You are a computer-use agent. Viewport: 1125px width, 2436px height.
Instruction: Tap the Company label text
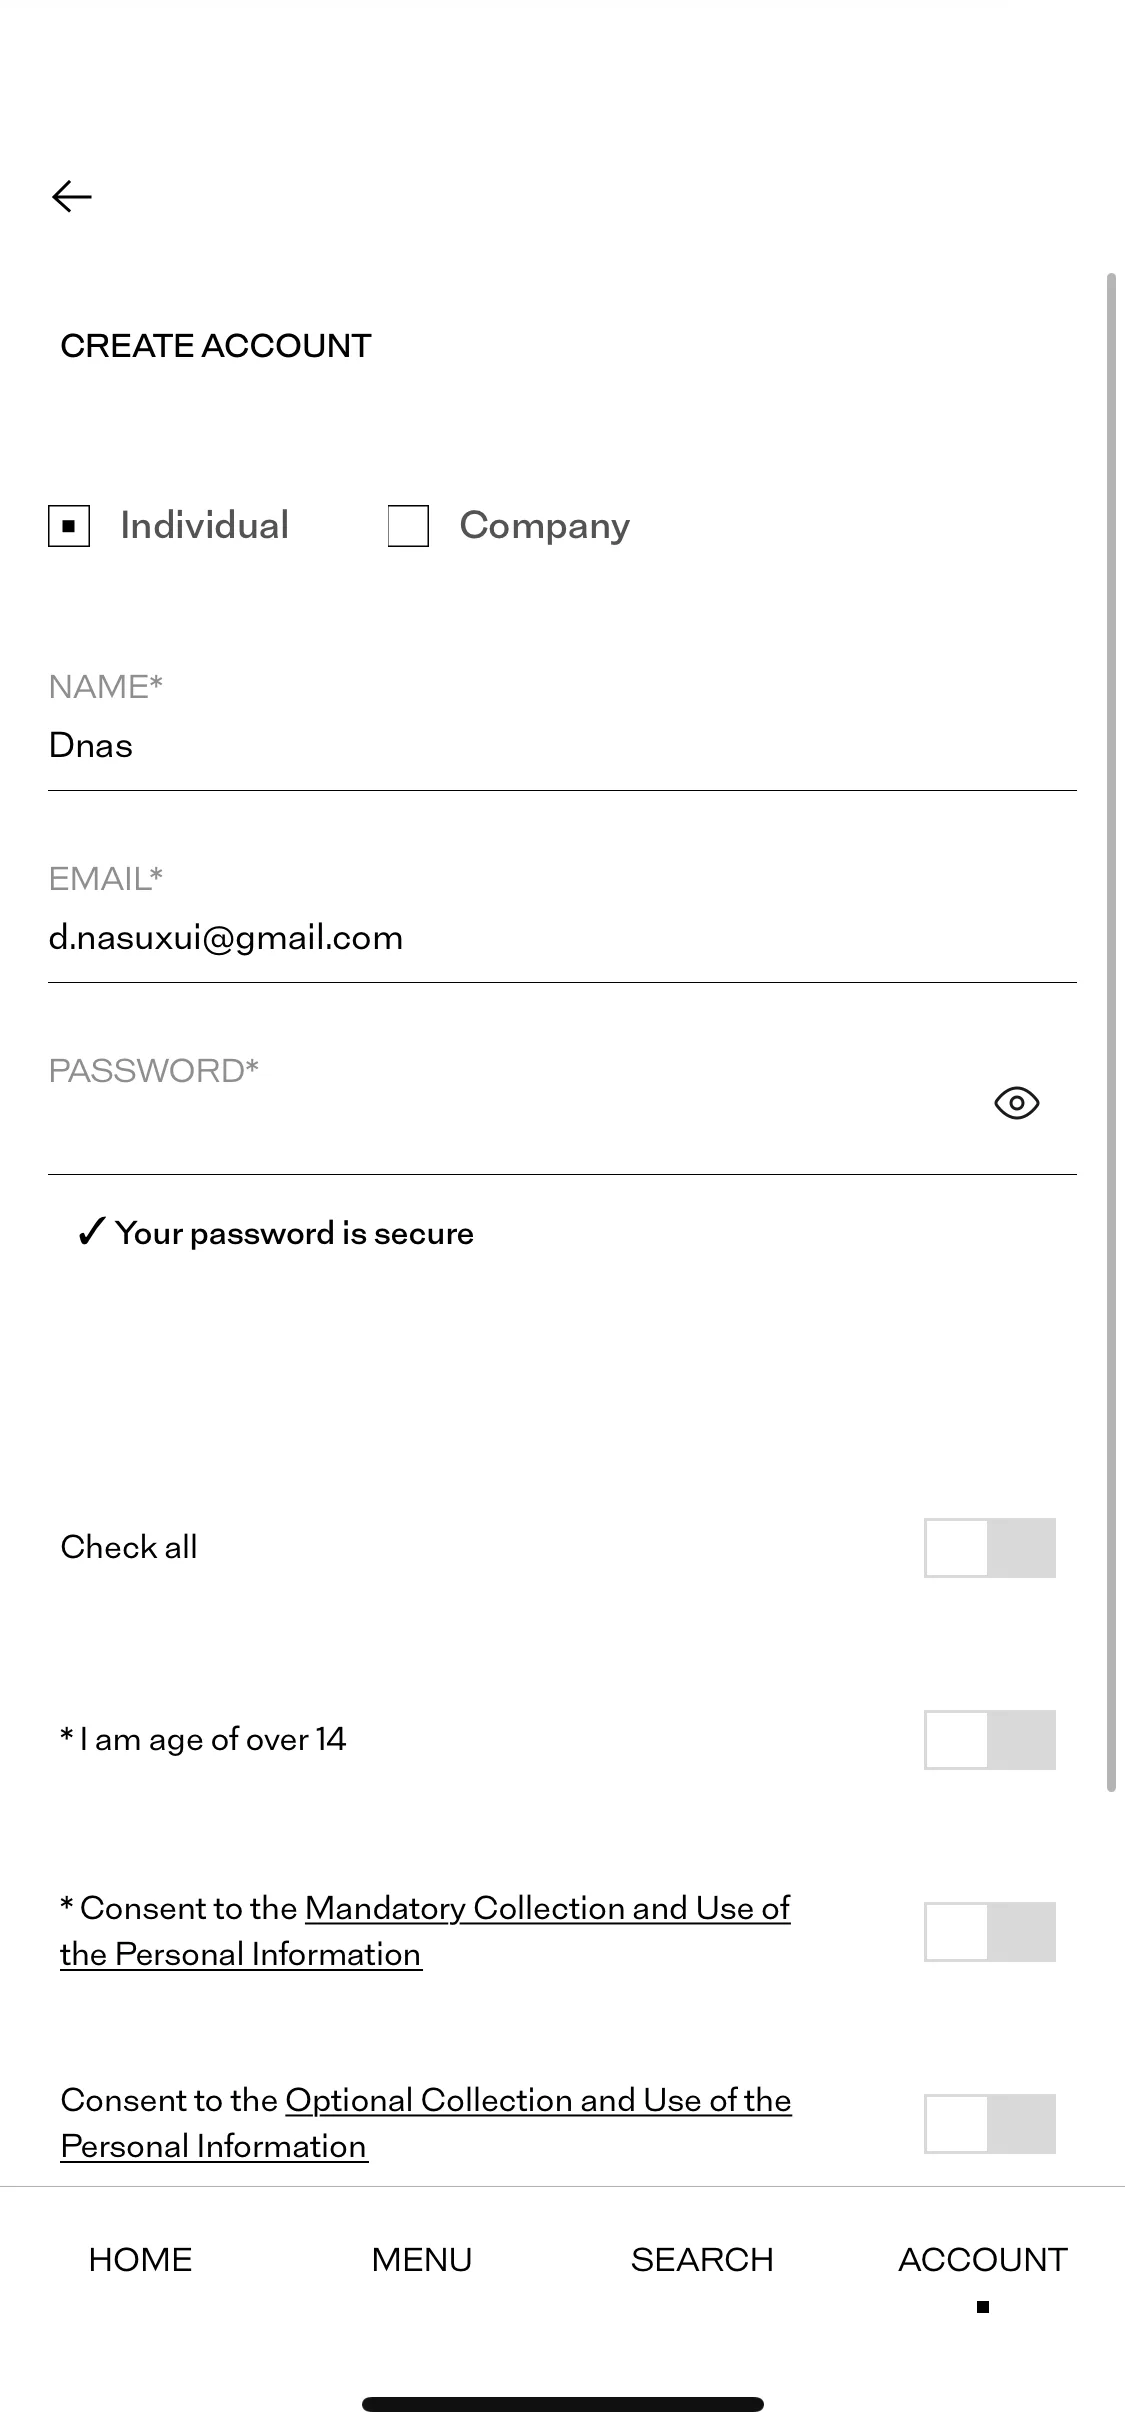(x=545, y=526)
